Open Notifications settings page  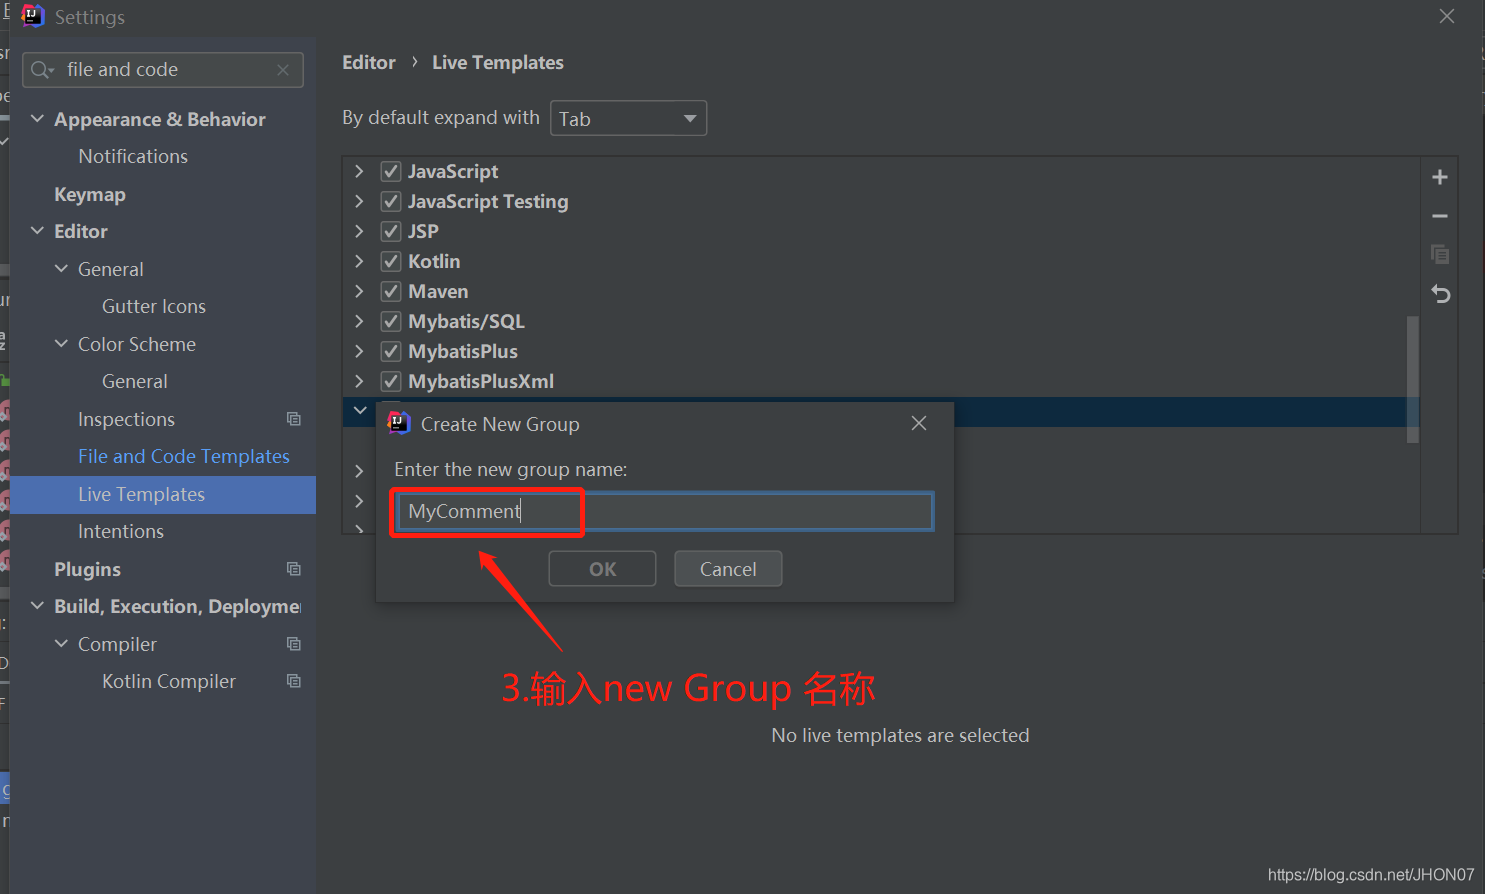pyautogui.click(x=133, y=156)
